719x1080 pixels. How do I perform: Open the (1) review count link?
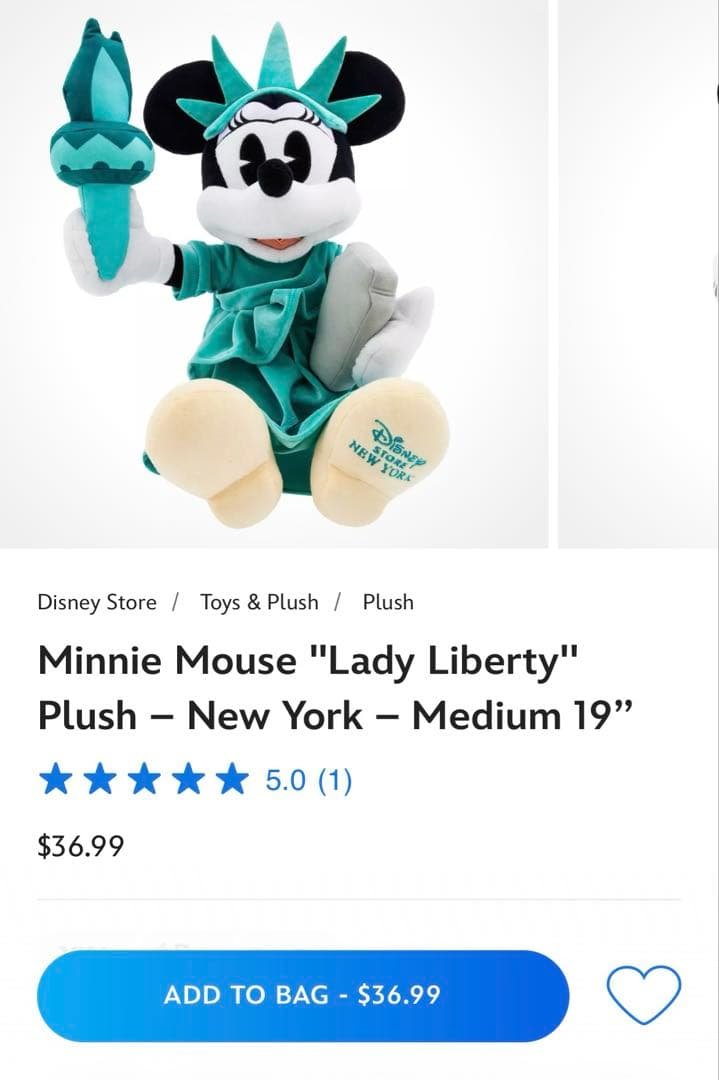(335, 780)
